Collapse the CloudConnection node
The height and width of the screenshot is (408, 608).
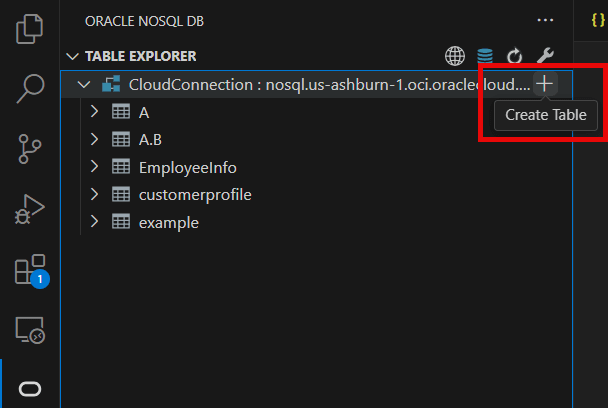point(84,84)
